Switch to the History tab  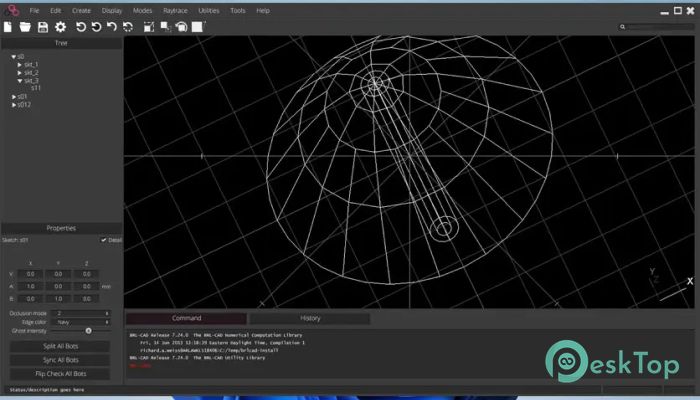click(x=310, y=318)
